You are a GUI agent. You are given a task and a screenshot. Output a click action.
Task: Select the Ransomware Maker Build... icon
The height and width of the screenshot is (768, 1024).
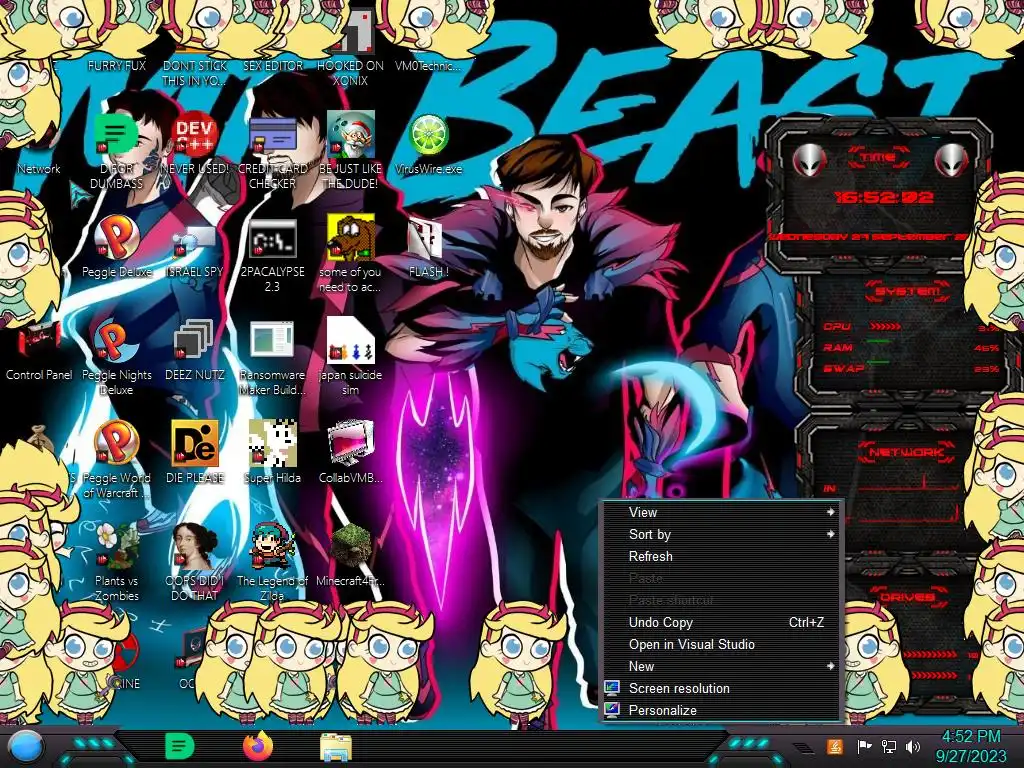[x=272, y=341]
